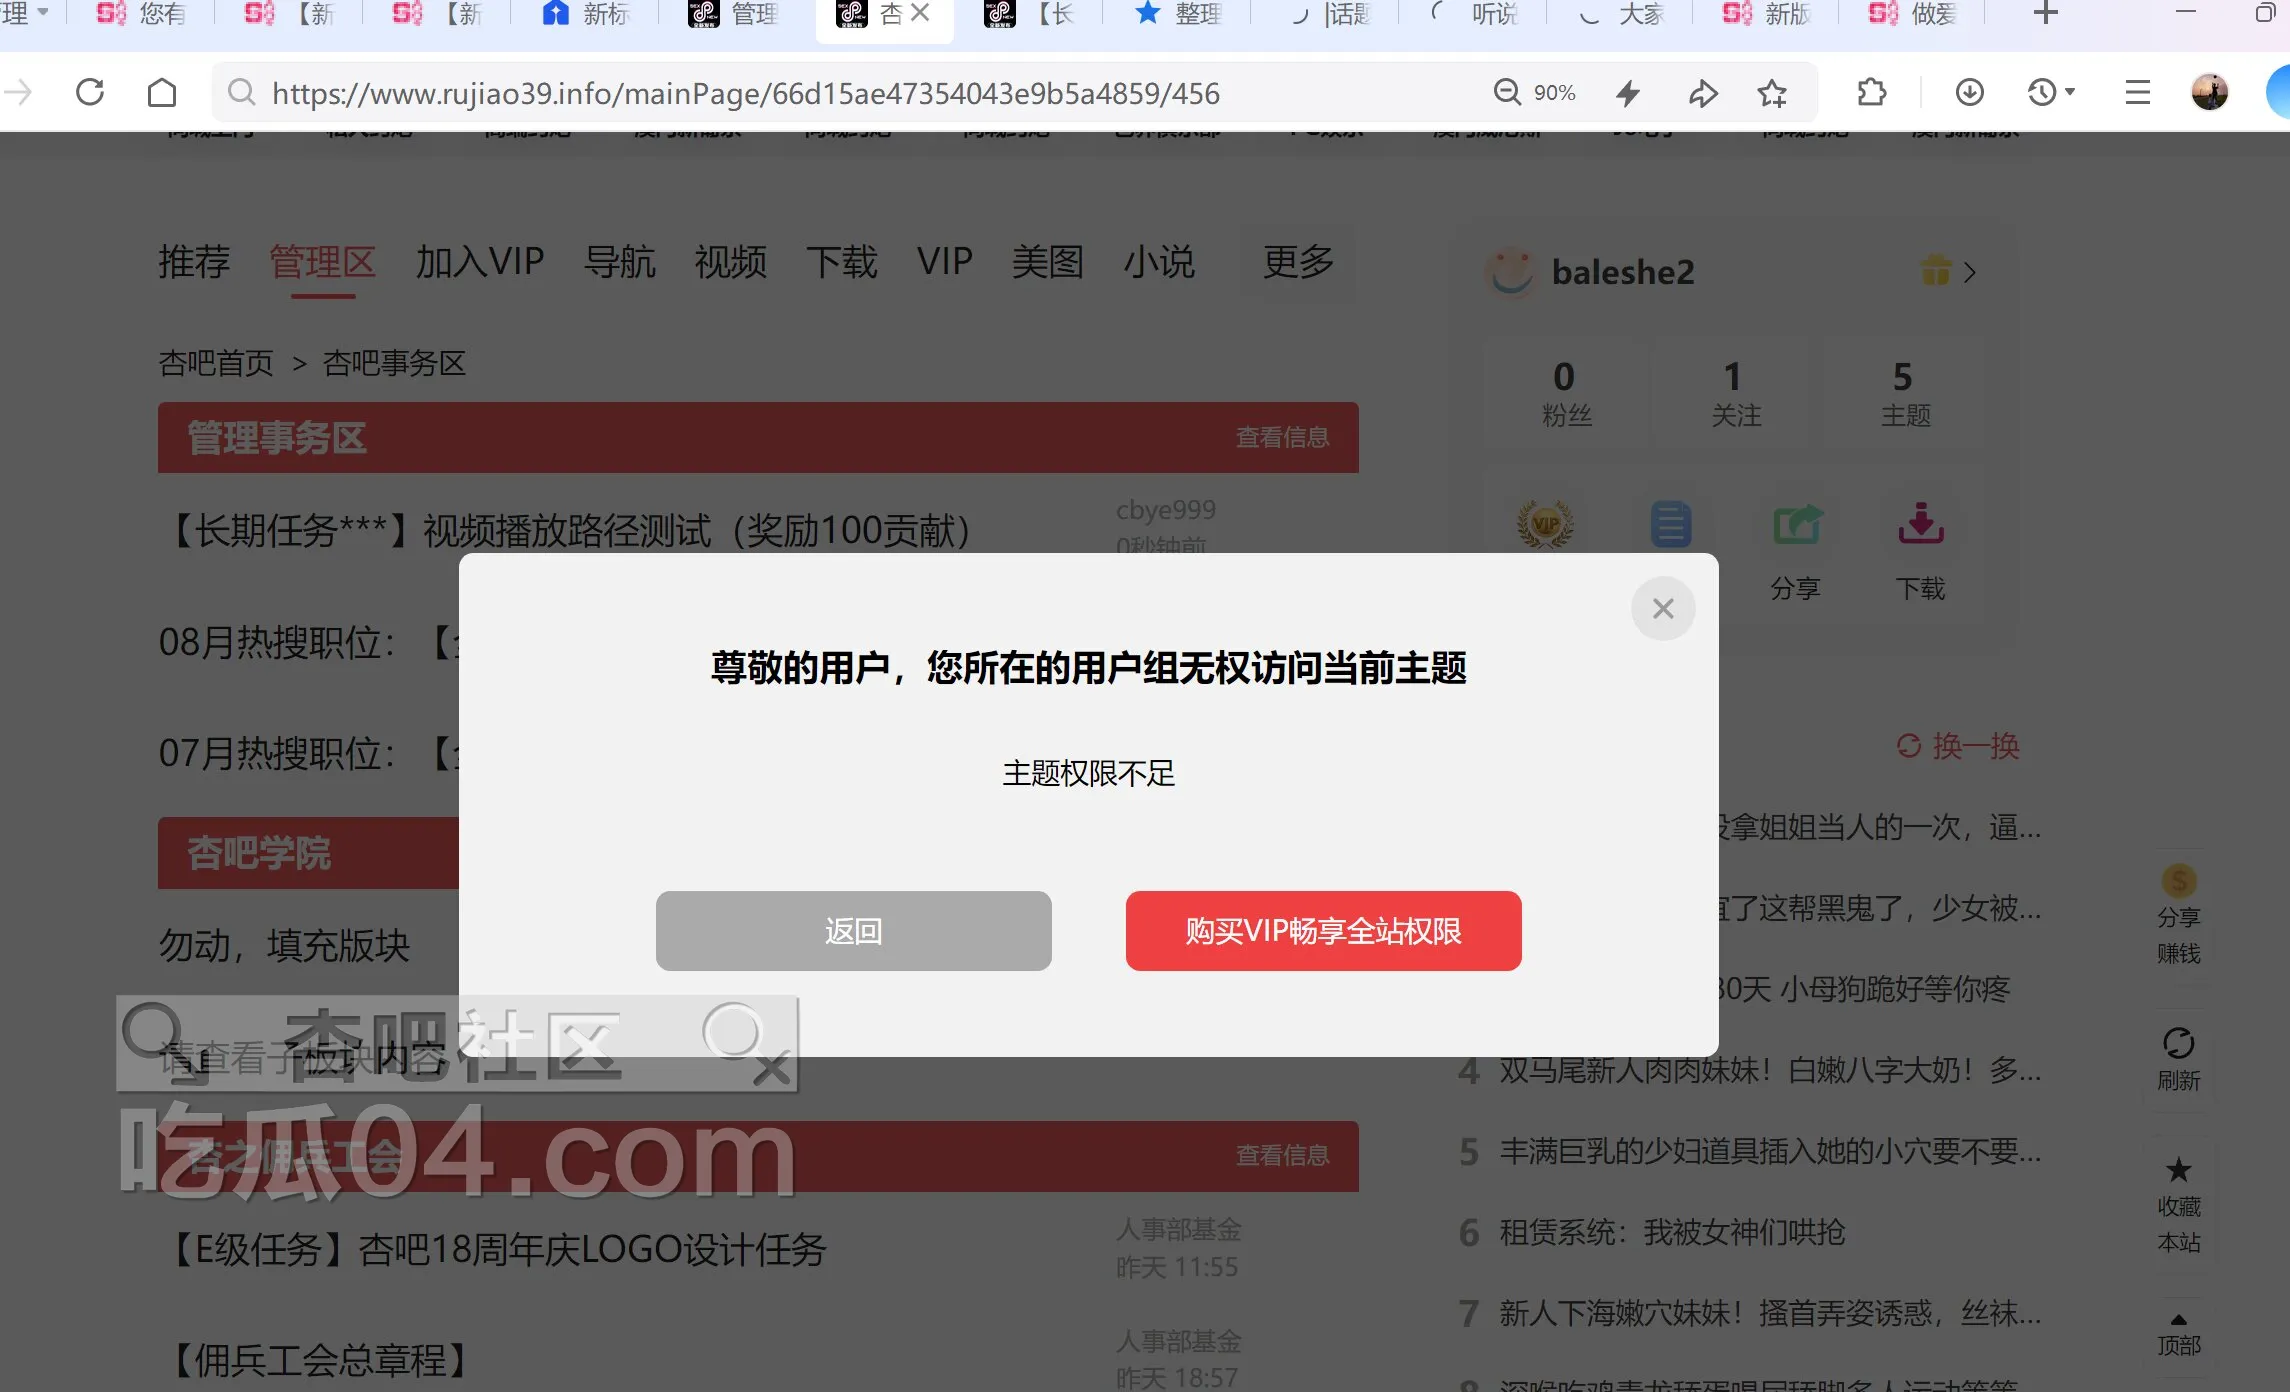Click the lightning speed mode icon
This screenshot has height=1392, width=2290.
(x=1628, y=93)
